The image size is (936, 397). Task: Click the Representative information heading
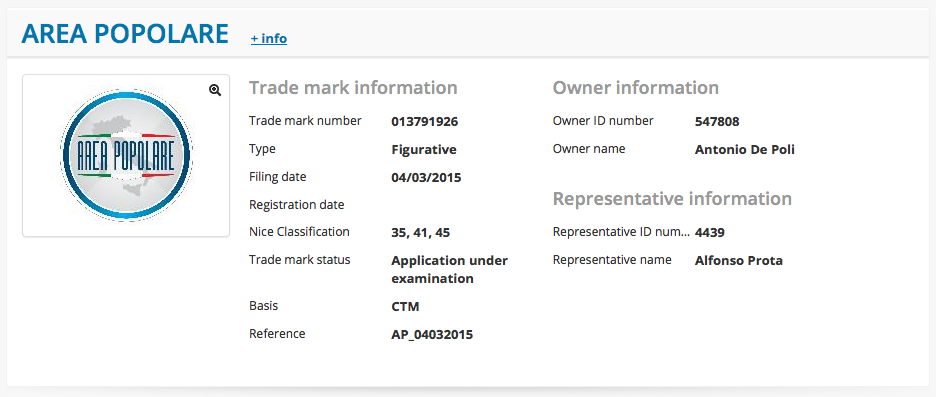(672, 199)
